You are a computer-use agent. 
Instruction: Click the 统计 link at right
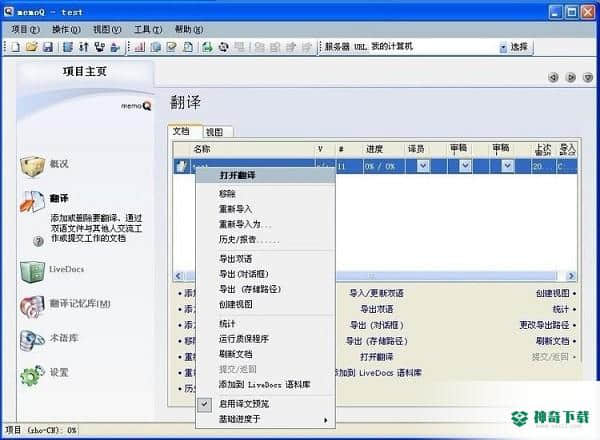pyautogui.click(x=561, y=309)
